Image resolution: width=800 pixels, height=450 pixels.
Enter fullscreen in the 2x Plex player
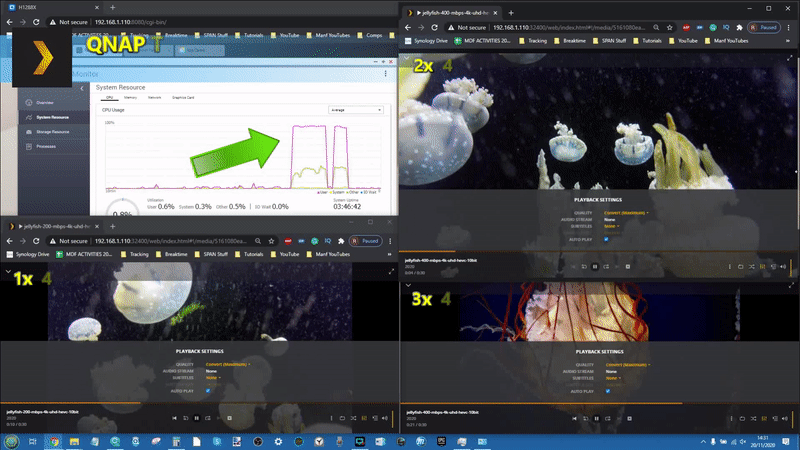pos(790,58)
